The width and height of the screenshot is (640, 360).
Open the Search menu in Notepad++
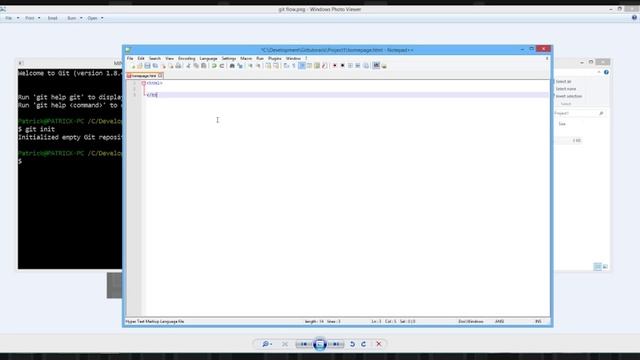coord(155,58)
